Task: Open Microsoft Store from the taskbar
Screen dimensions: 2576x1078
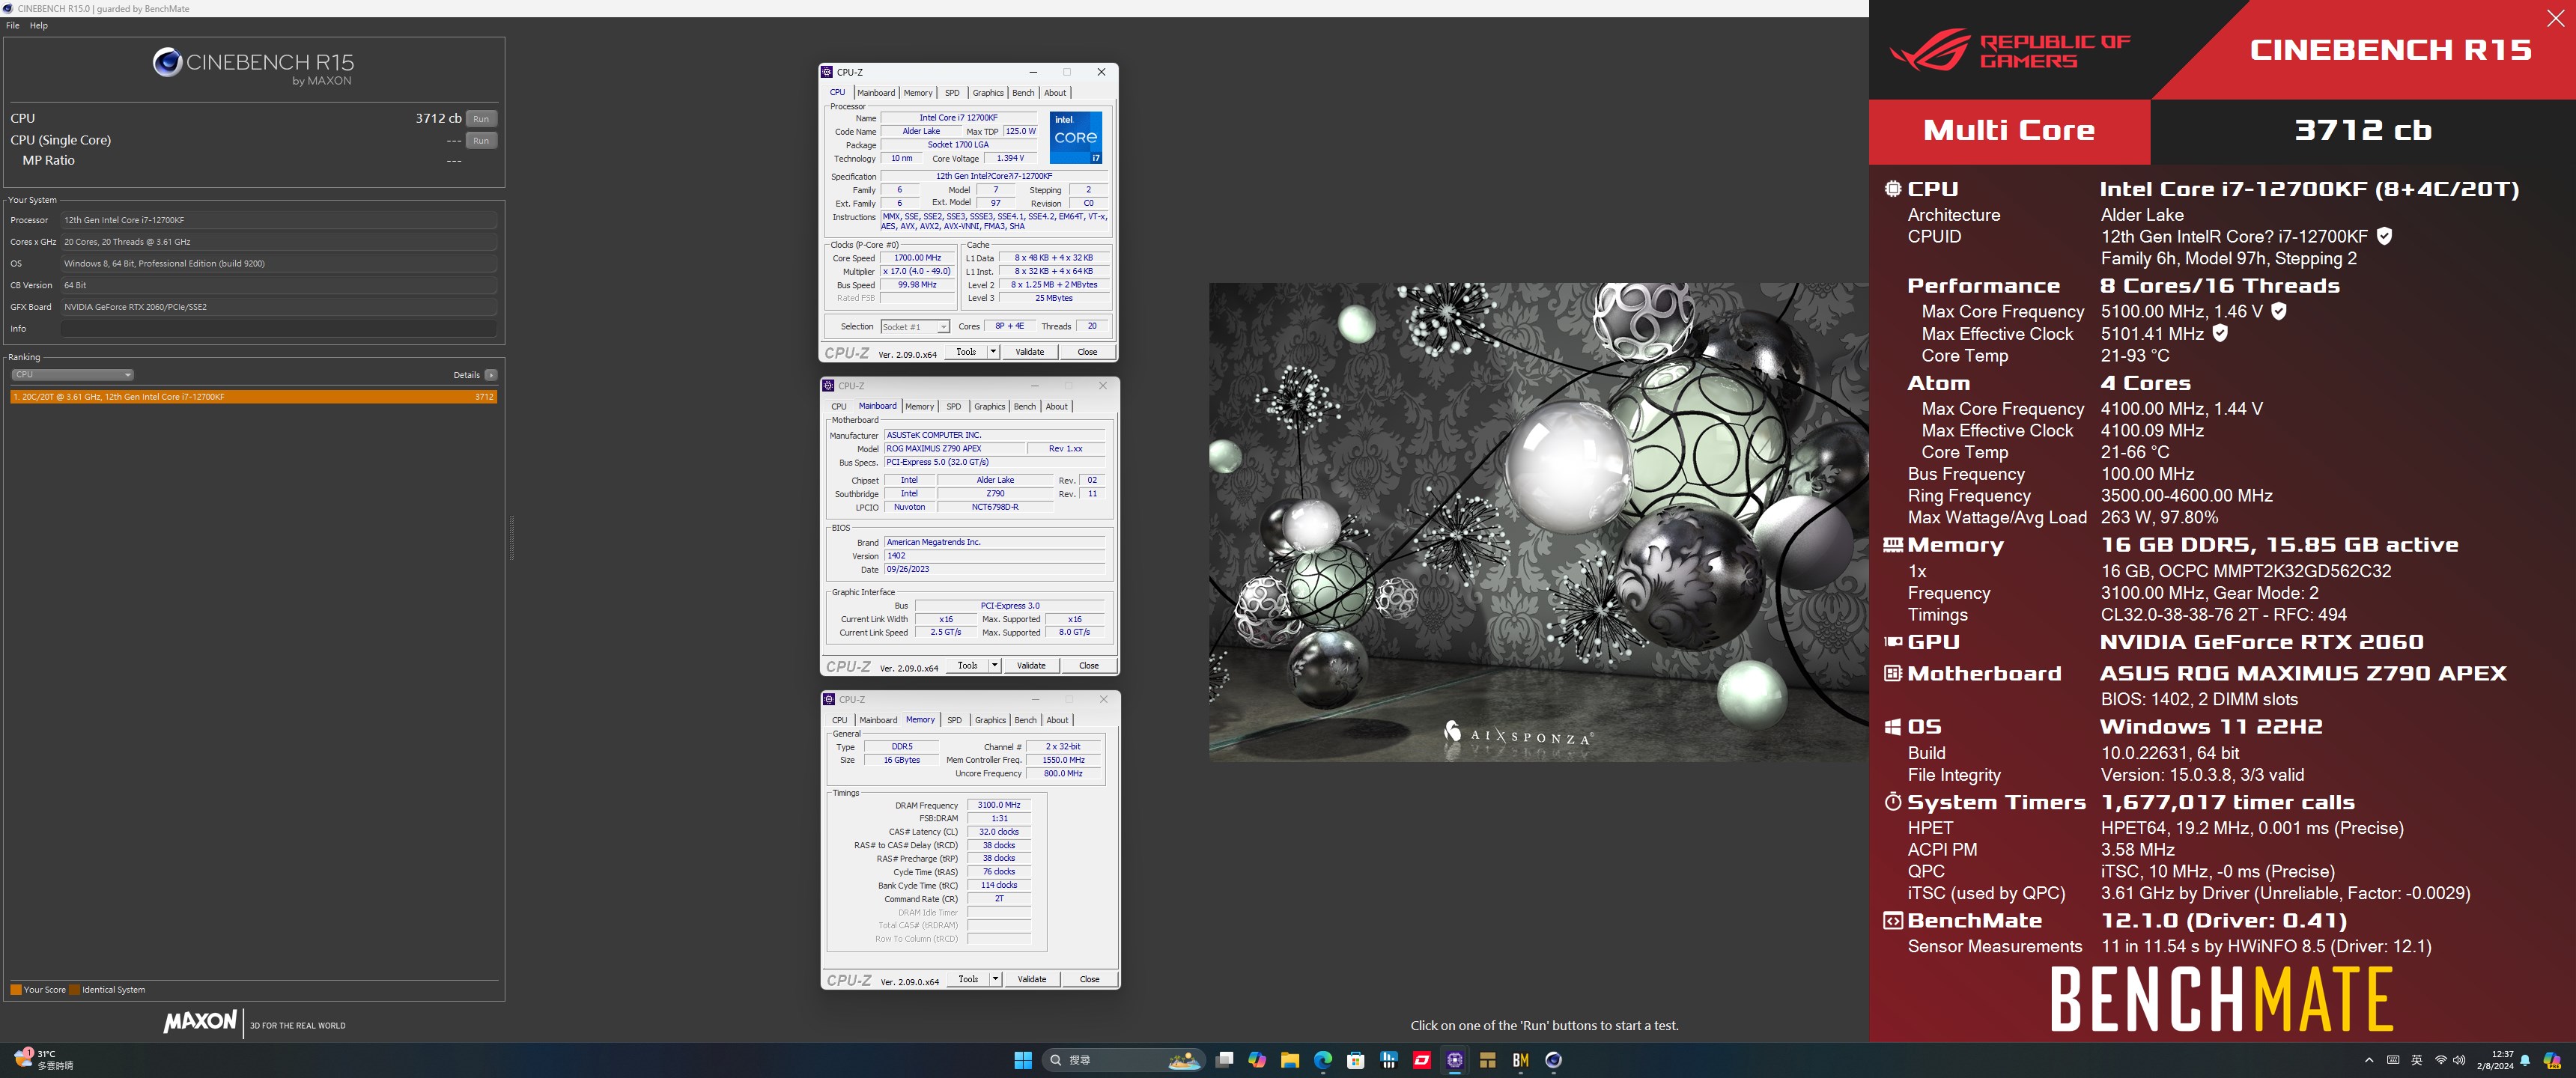Action: pos(1356,1060)
